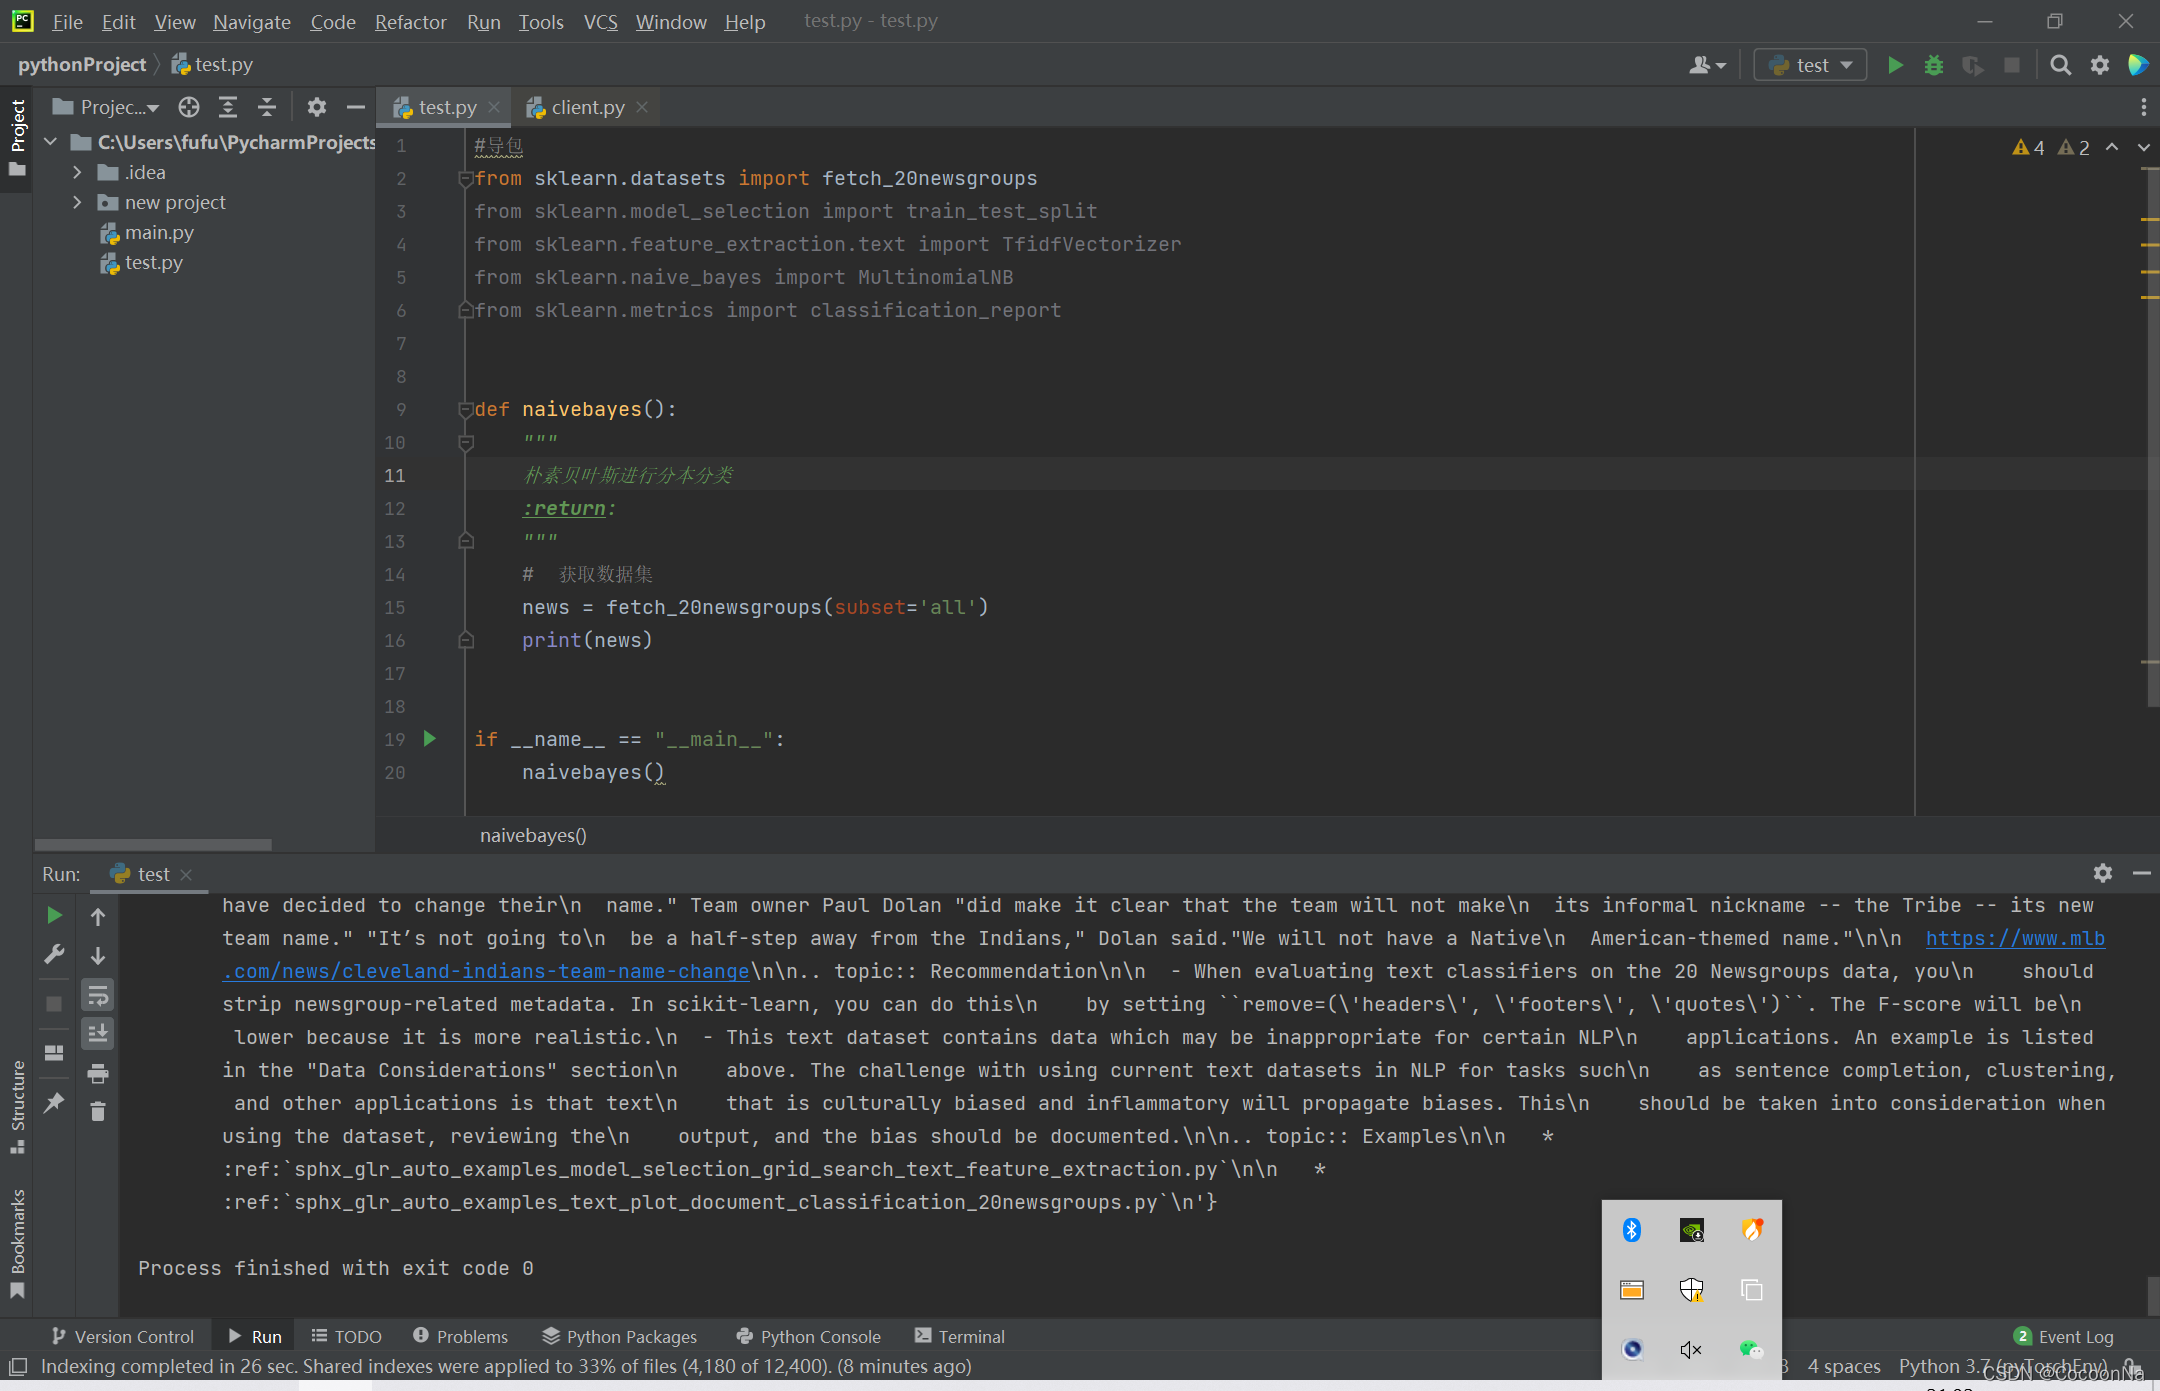Open the Refactor menu
The height and width of the screenshot is (1391, 2160).
click(410, 21)
